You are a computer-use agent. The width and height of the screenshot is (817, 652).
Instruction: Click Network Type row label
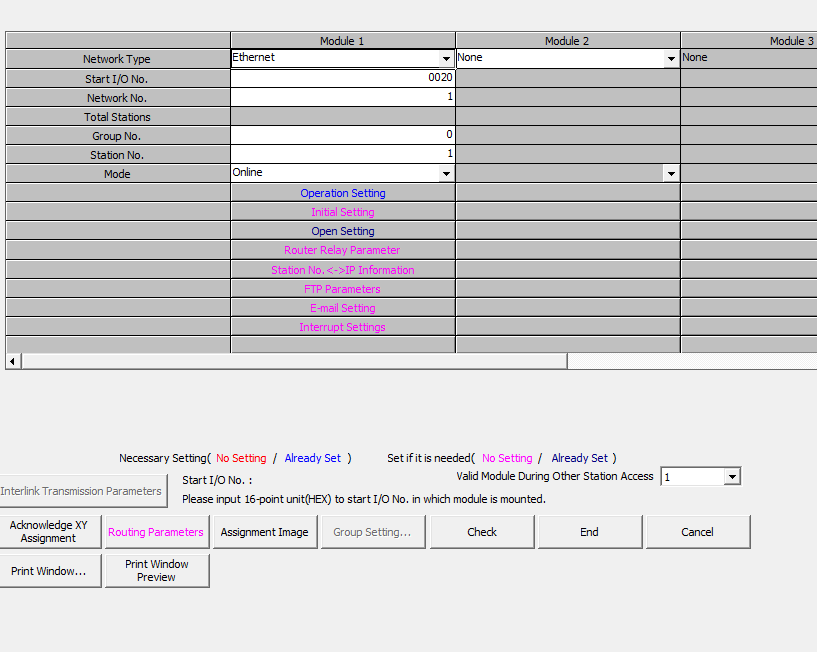(x=117, y=59)
